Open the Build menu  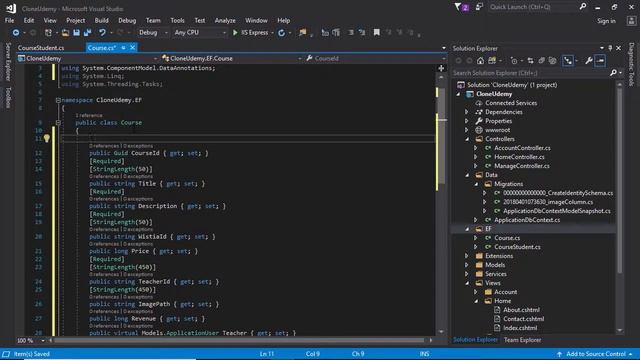pyautogui.click(x=102, y=20)
